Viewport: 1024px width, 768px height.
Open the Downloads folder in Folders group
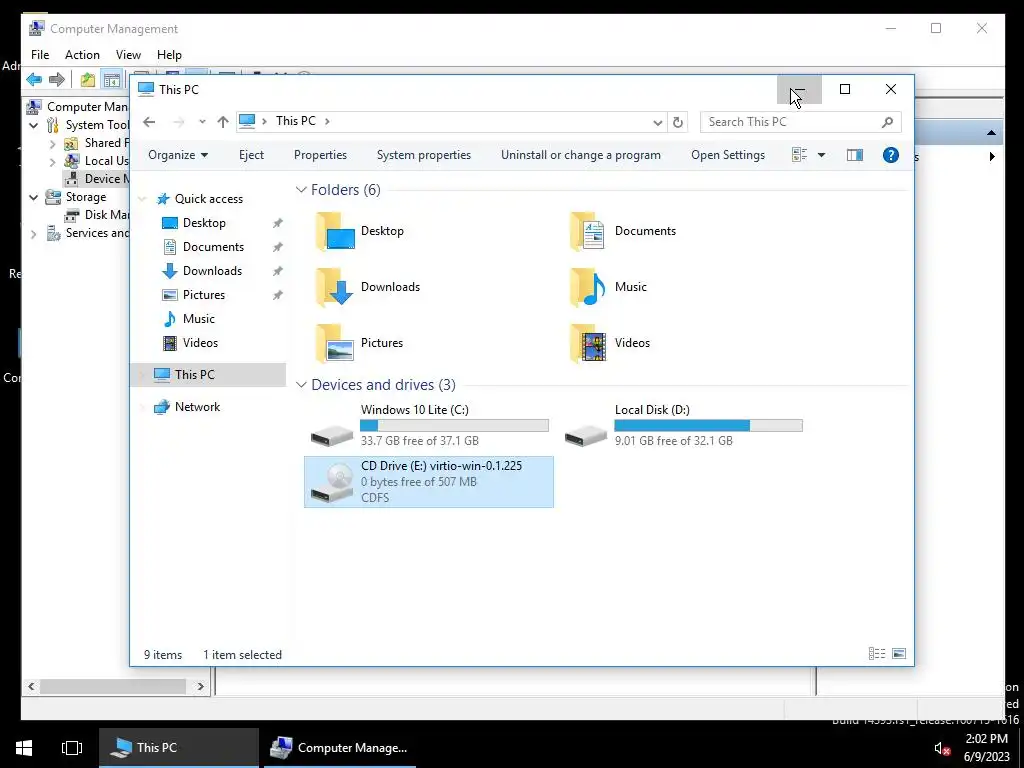tap(369, 287)
